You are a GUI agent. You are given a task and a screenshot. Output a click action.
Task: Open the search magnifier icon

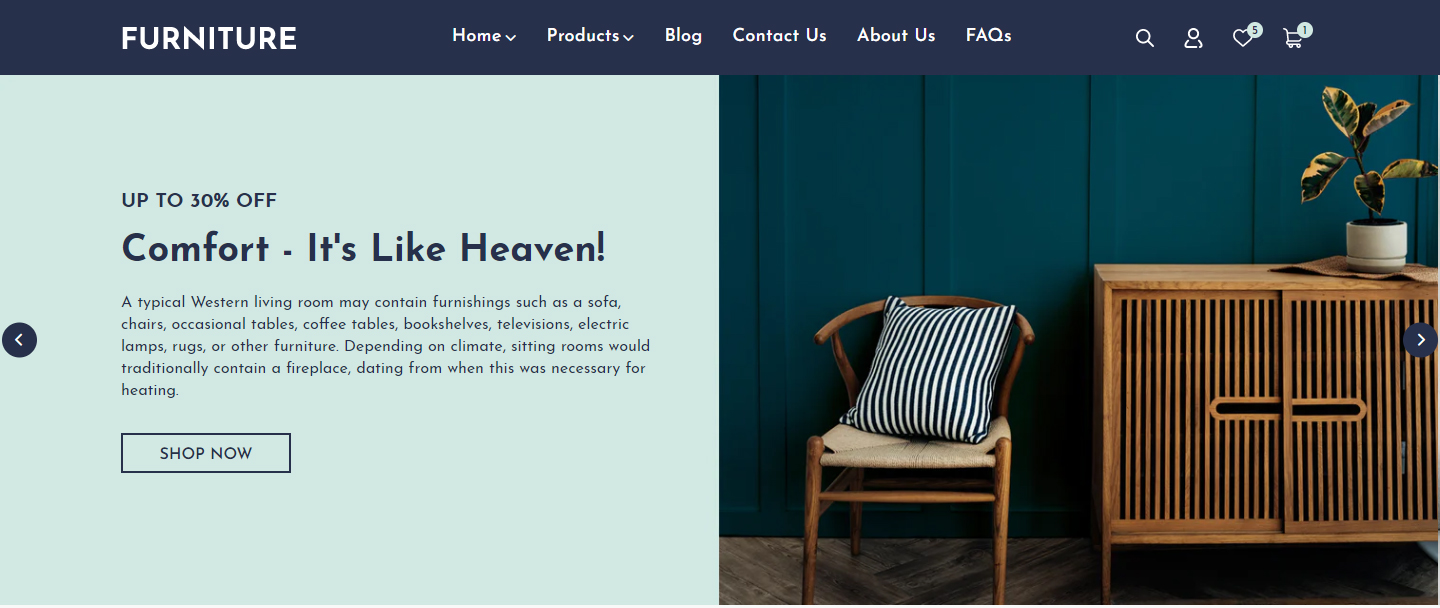pos(1145,38)
